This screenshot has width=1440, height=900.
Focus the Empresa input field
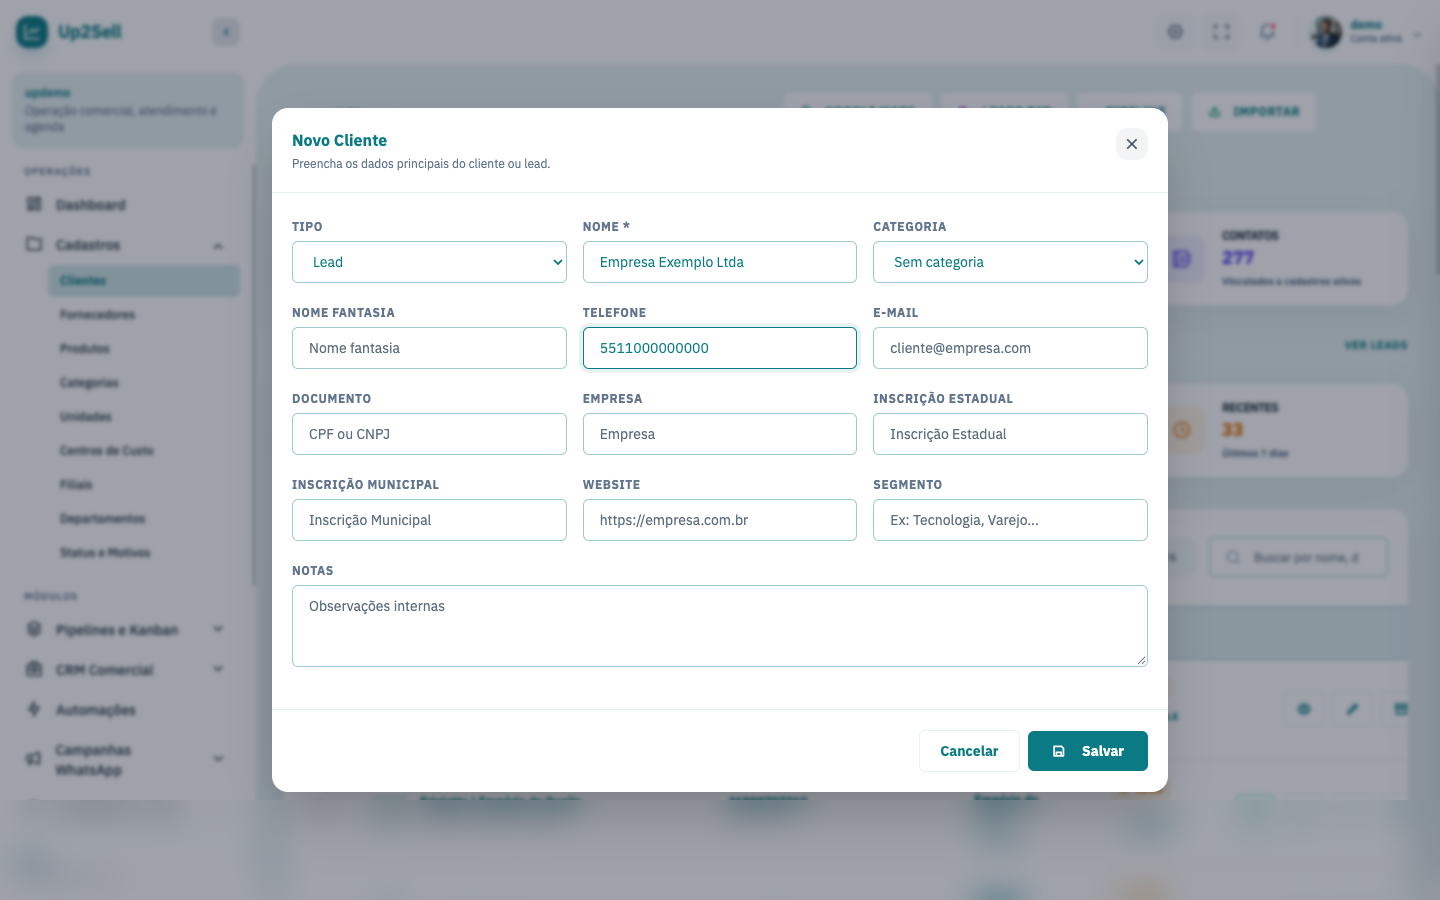pos(720,434)
